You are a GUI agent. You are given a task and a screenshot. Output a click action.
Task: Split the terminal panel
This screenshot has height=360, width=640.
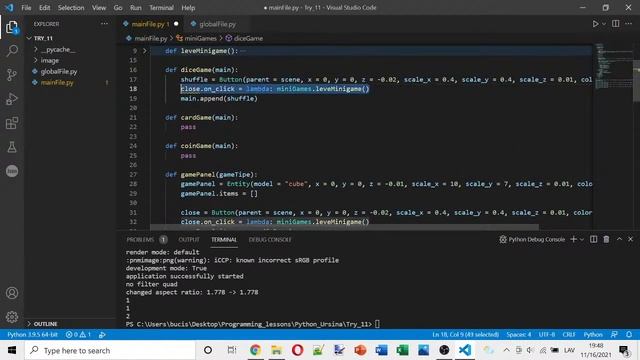593,239
